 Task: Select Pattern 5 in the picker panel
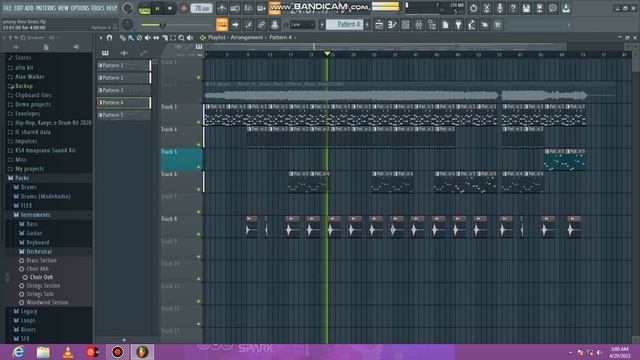point(124,115)
